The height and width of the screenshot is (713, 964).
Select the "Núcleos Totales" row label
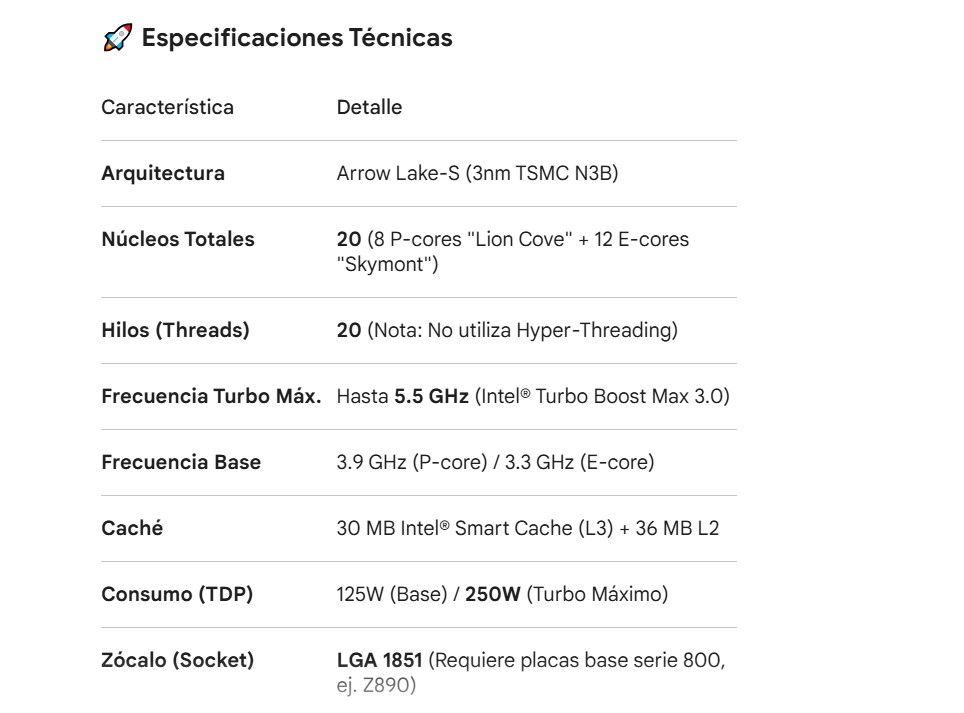[x=178, y=239]
